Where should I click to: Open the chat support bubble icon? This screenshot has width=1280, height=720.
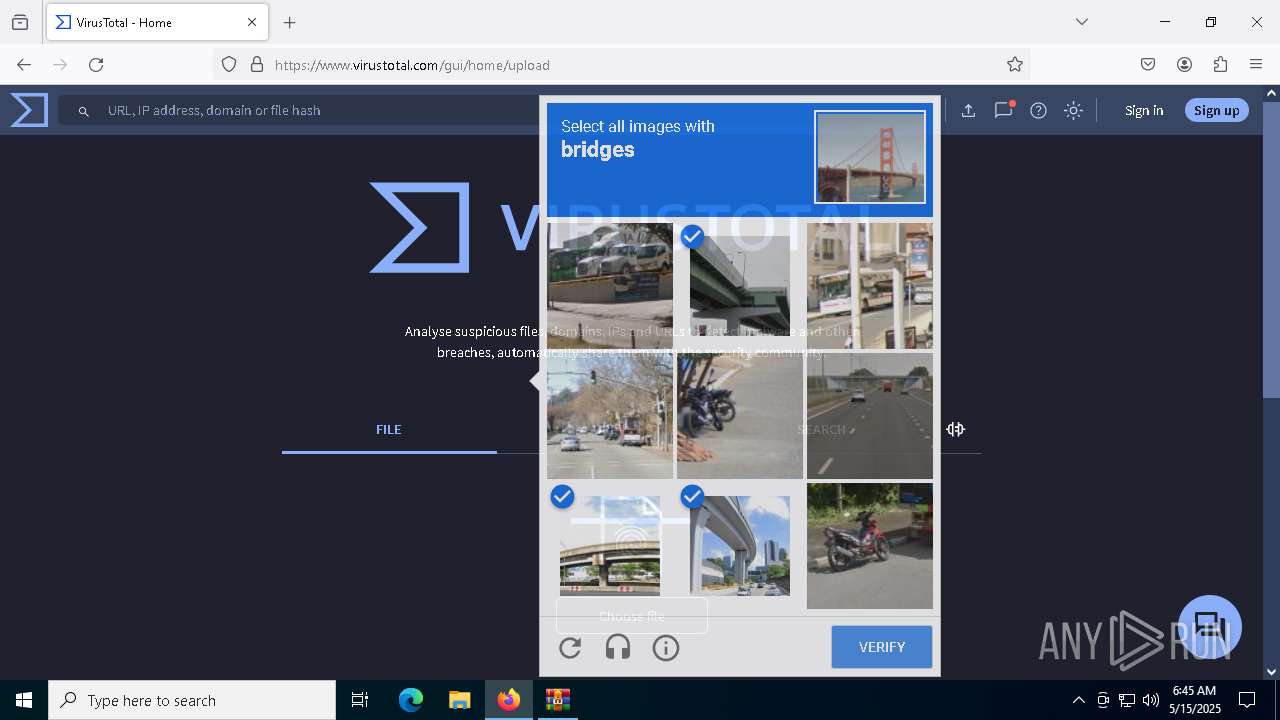(x=1210, y=627)
